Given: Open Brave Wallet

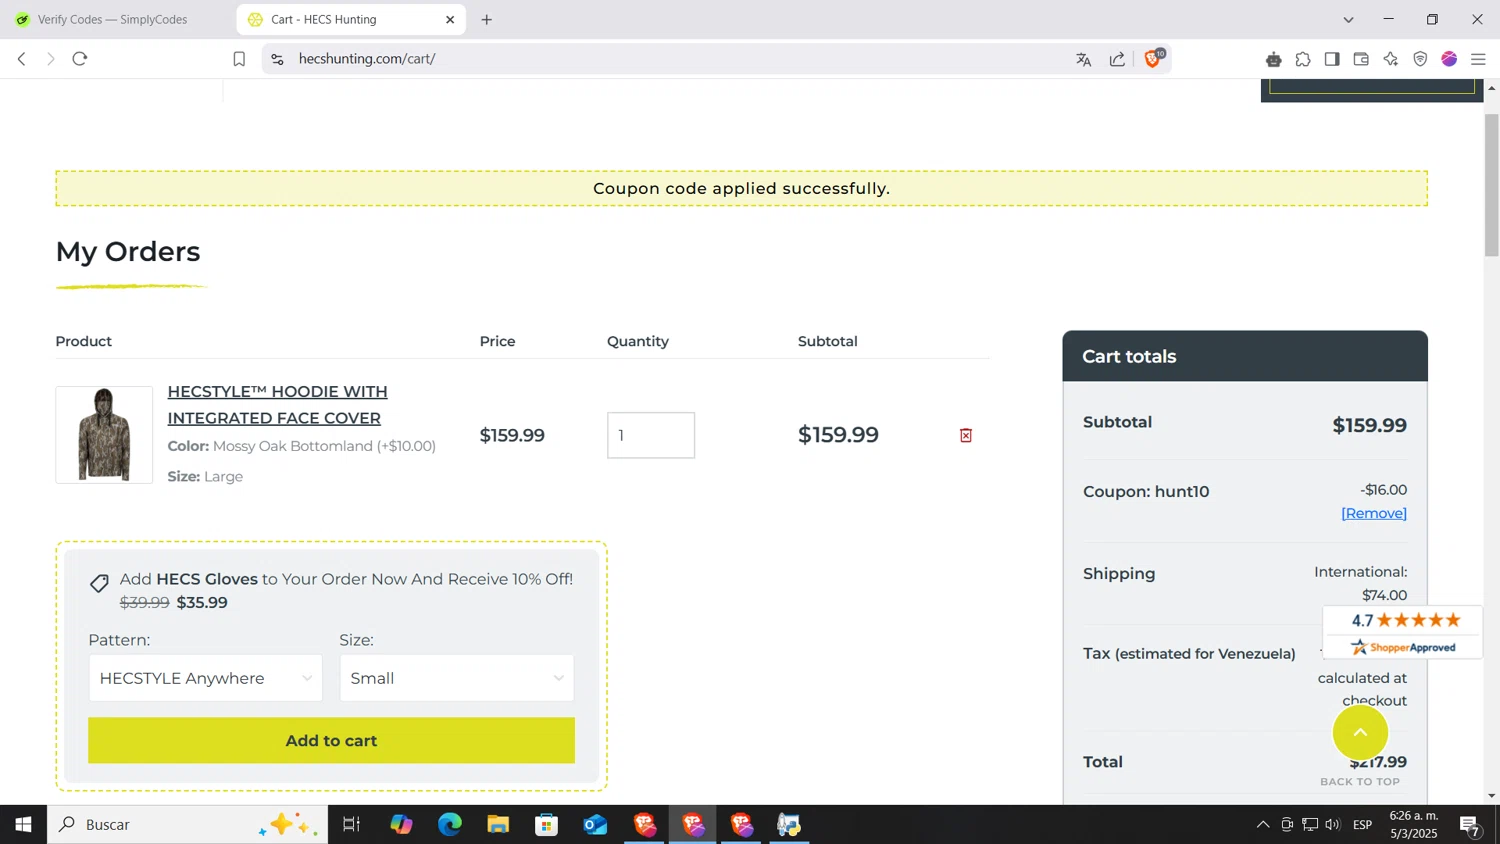Looking at the screenshot, I should click(1361, 60).
